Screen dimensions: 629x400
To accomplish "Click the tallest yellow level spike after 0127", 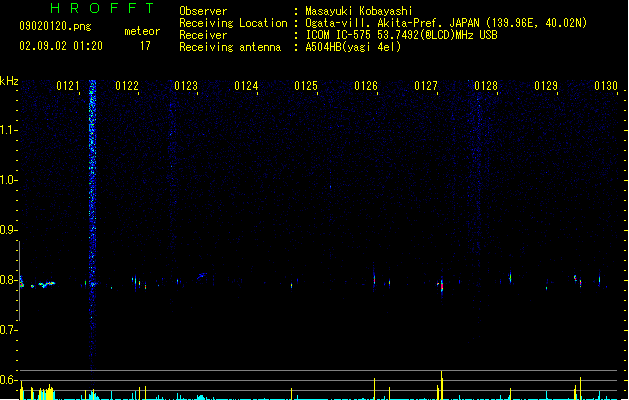I will click(x=442, y=385).
